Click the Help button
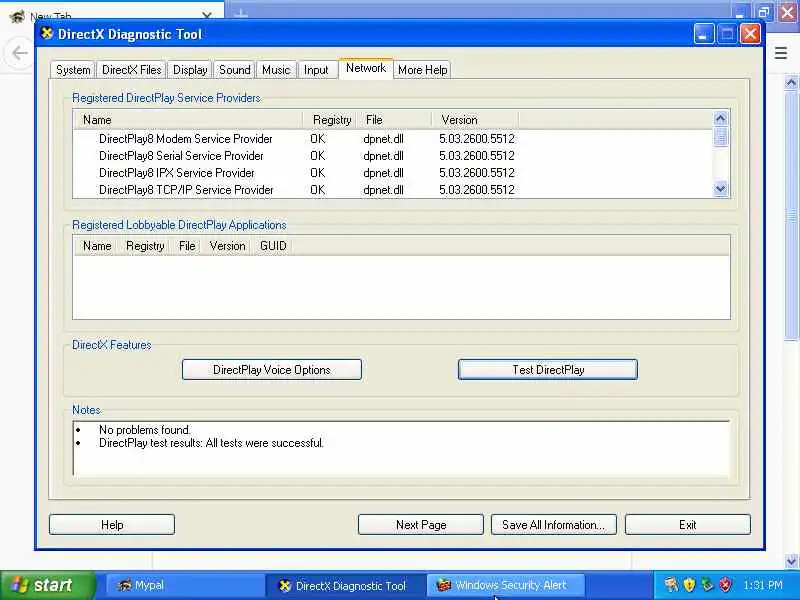Image resolution: width=800 pixels, height=600 pixels. (x=112, y=525)
